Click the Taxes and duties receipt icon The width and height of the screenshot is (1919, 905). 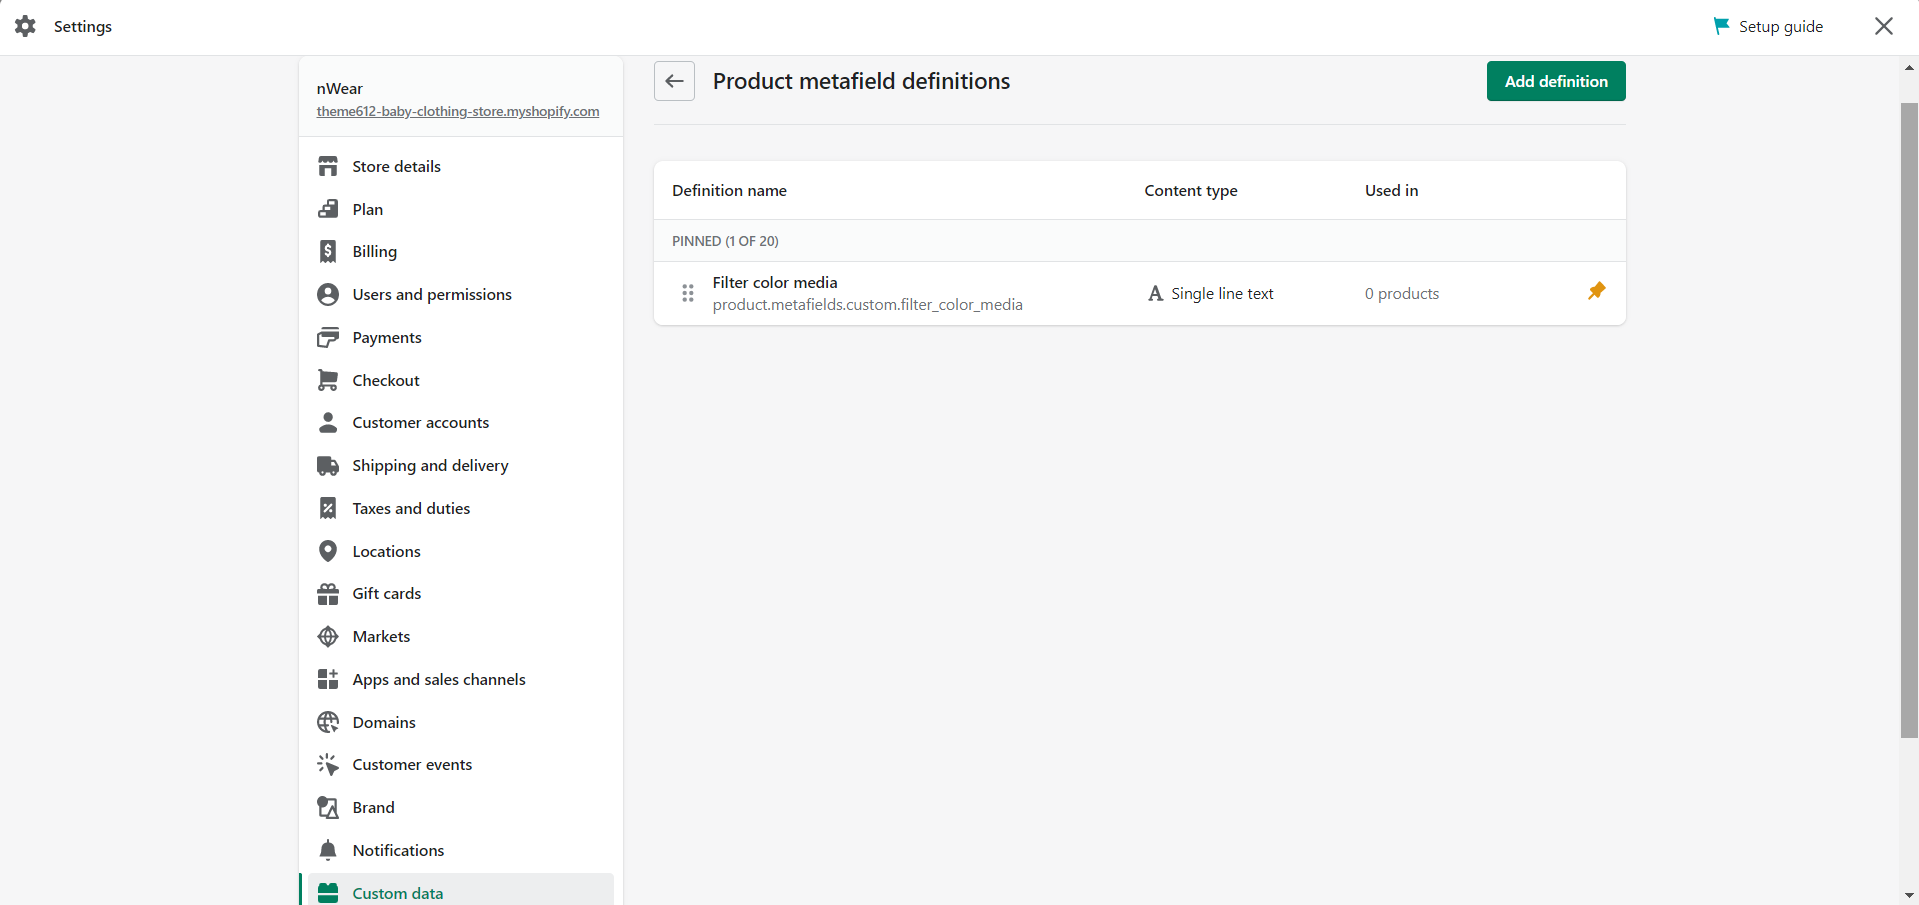pos(328,508)
